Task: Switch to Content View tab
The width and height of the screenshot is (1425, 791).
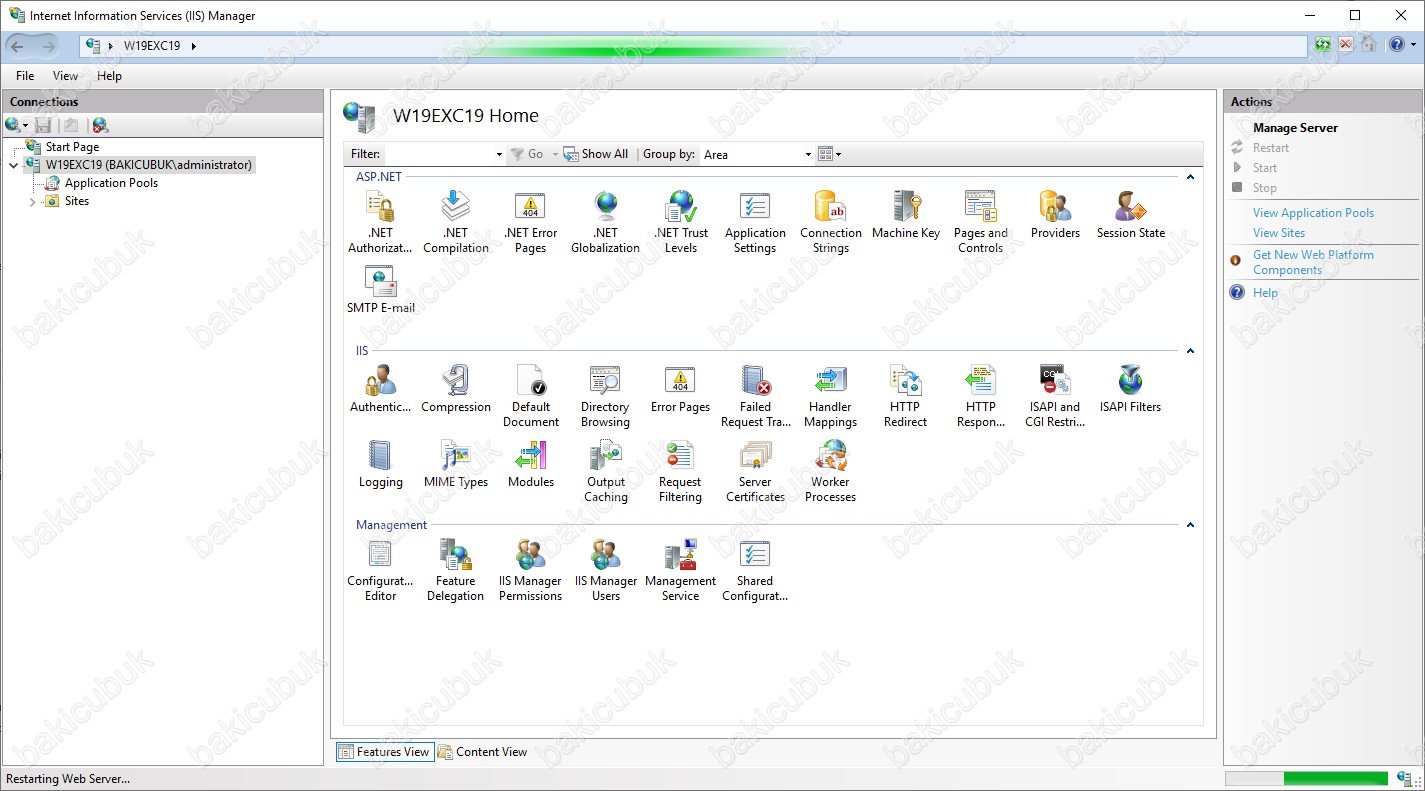Action: coord(482,752)
